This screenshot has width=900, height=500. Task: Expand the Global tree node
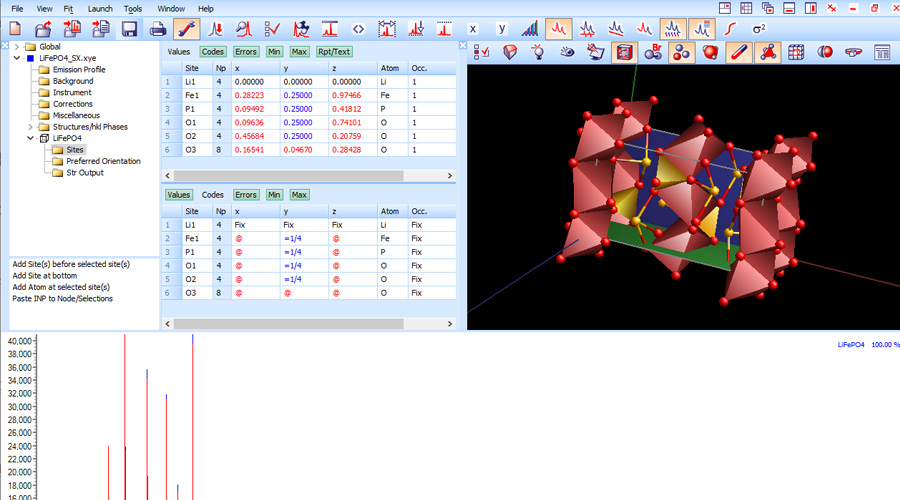coord(17,46)
